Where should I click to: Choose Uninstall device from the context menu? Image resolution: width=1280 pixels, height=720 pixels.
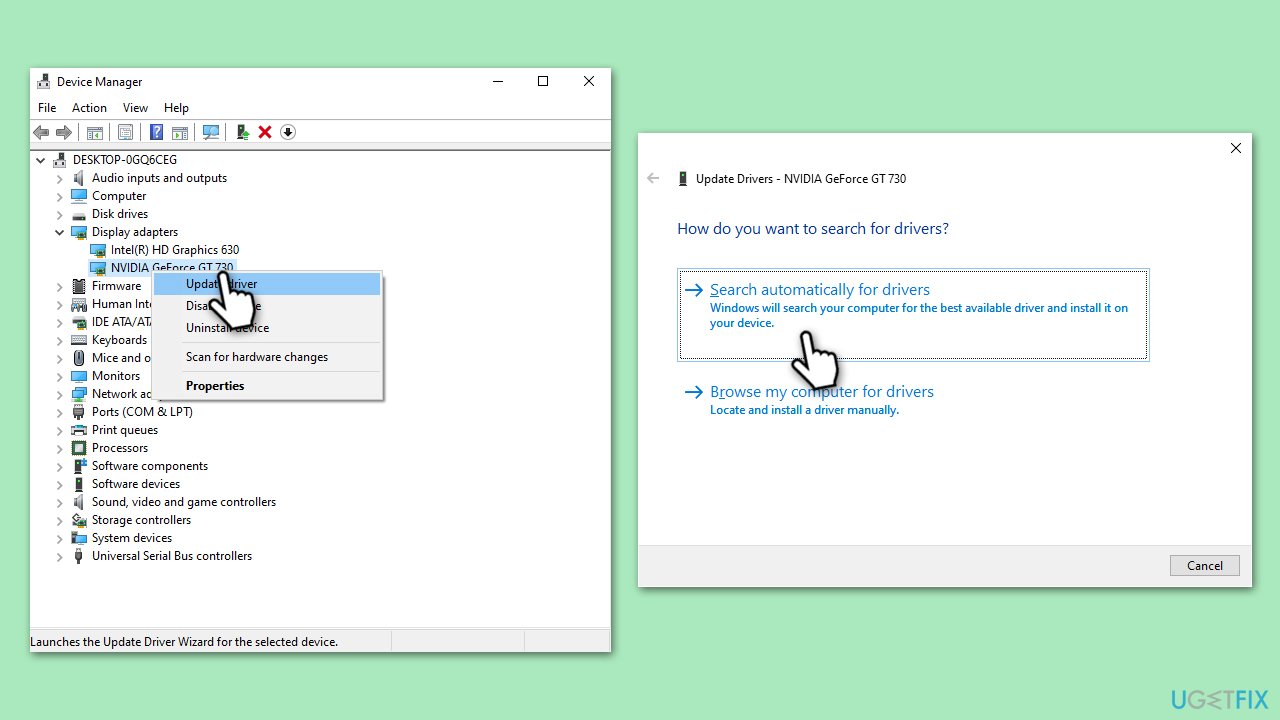267,328
